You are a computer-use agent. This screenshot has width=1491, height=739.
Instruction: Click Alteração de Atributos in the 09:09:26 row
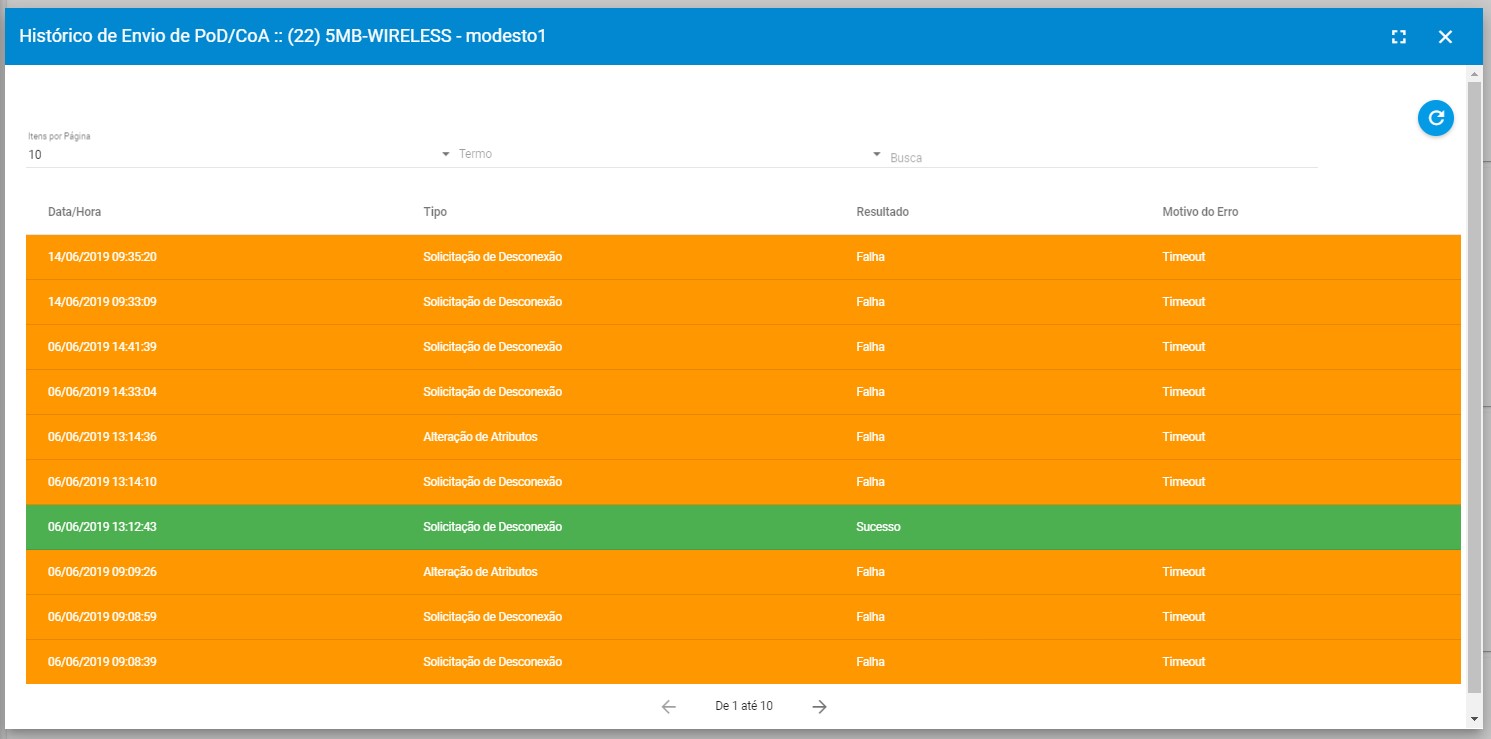coord(480,572)
